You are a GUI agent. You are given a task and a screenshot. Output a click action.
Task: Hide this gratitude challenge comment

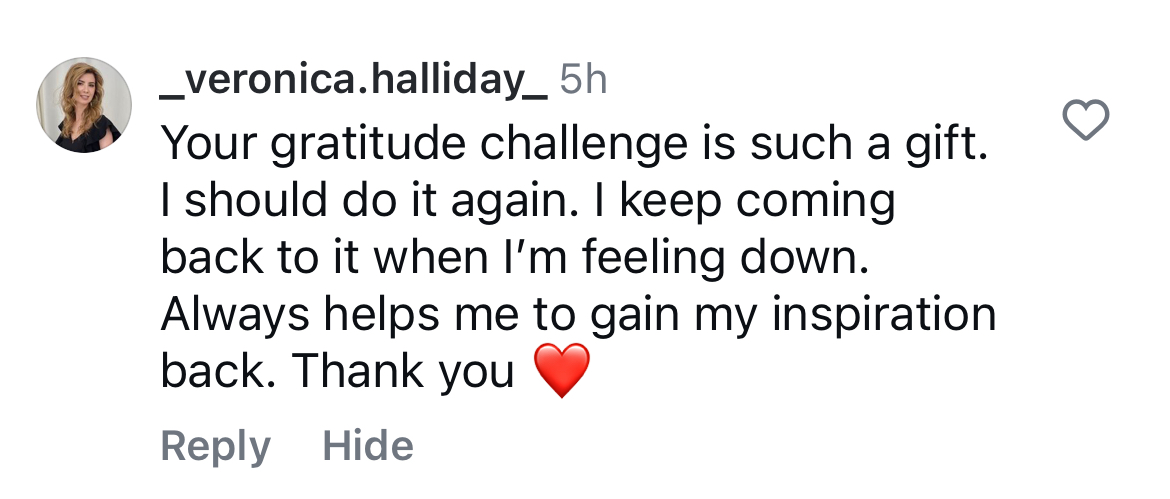(368, 446)
